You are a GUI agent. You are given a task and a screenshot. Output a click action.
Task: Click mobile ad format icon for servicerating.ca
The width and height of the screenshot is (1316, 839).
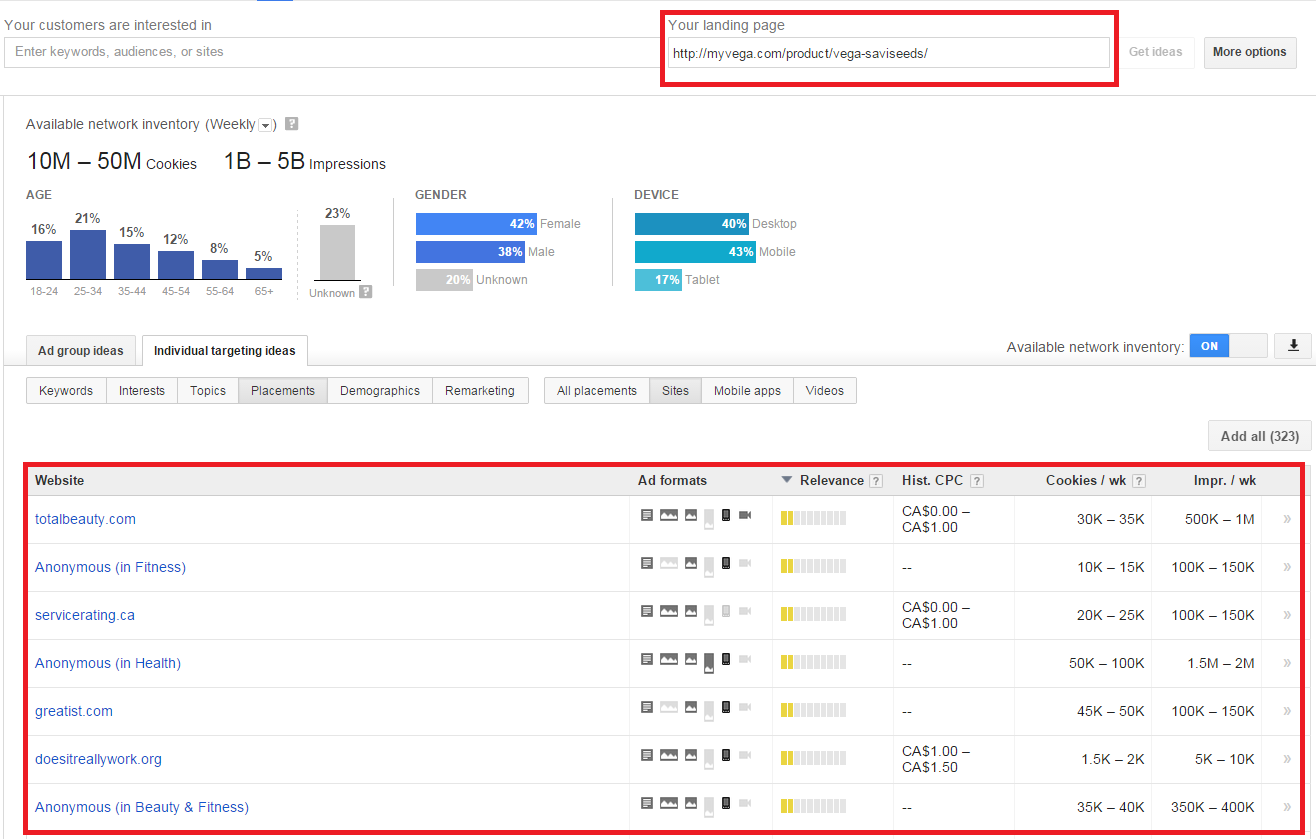pos(726,611)
